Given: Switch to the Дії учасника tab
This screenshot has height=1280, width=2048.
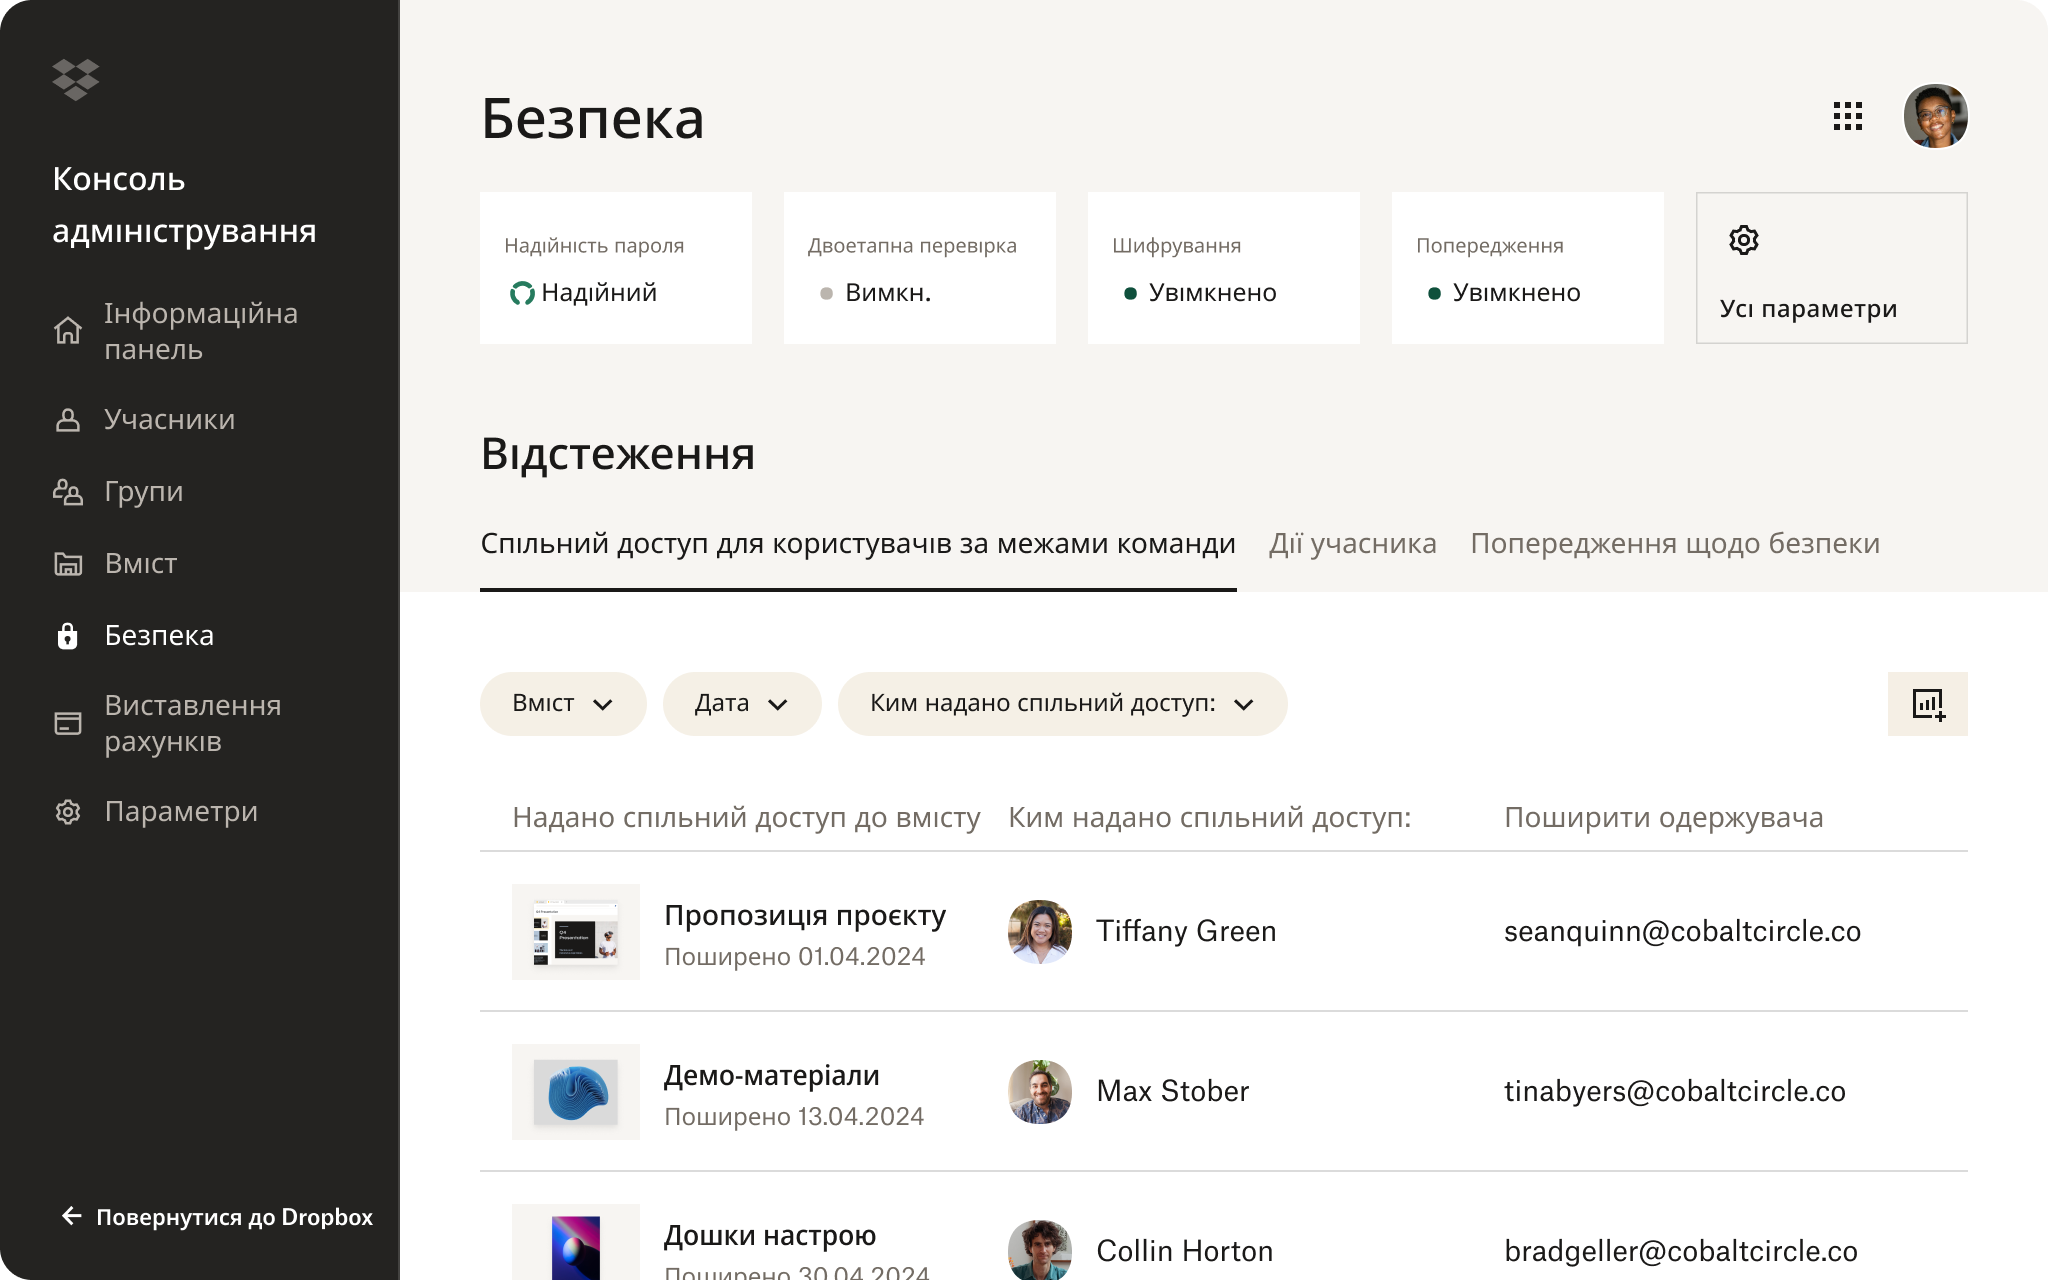Looking at the screenshot, I should (x=1353, y=544).
